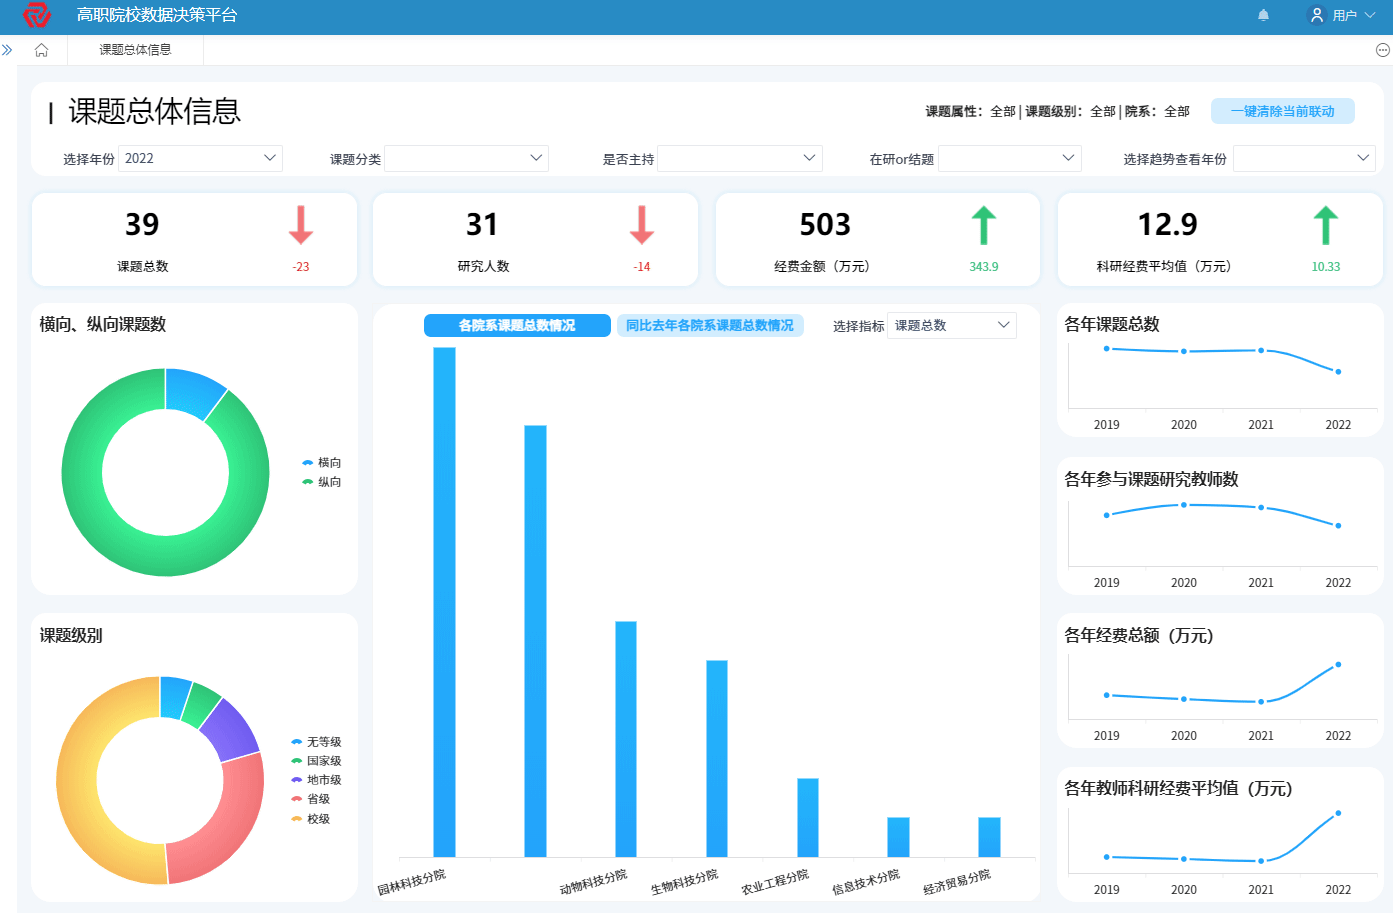Click the platform logo icon
Screen dimensions: 1393x913
tap(37, 15)
